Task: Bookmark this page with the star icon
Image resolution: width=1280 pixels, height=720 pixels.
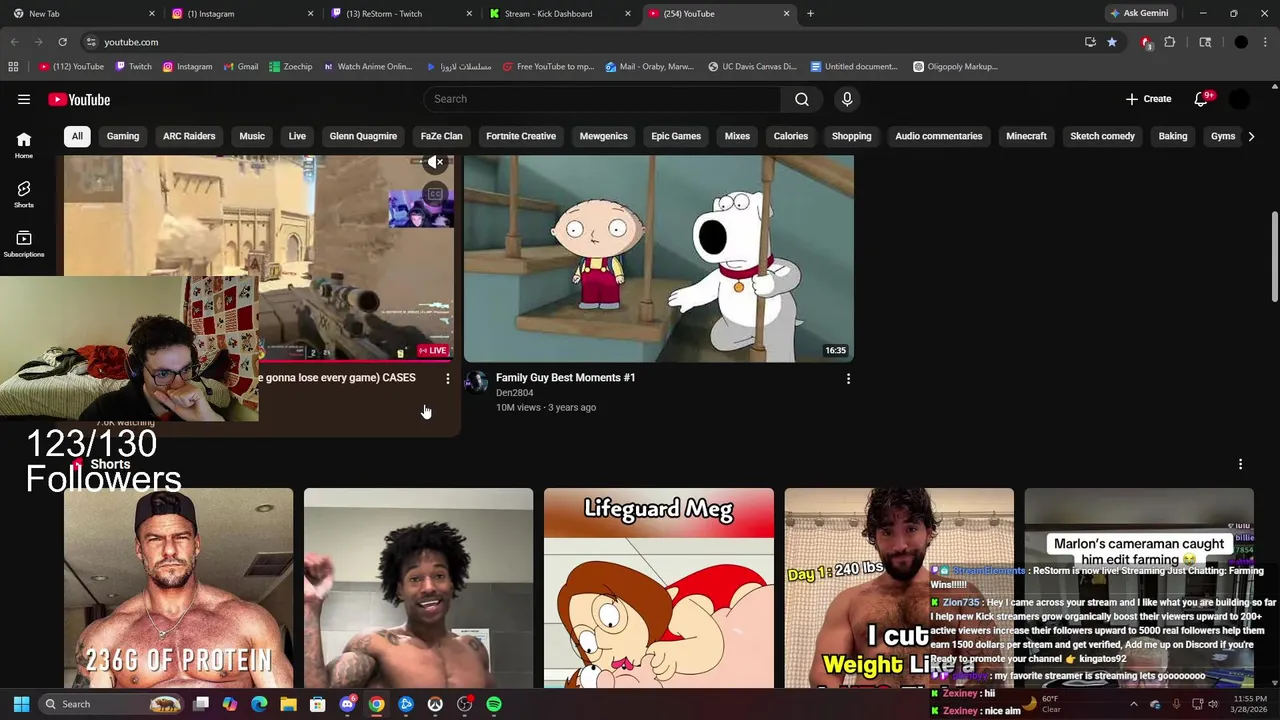Action: tap(1112, 42)
